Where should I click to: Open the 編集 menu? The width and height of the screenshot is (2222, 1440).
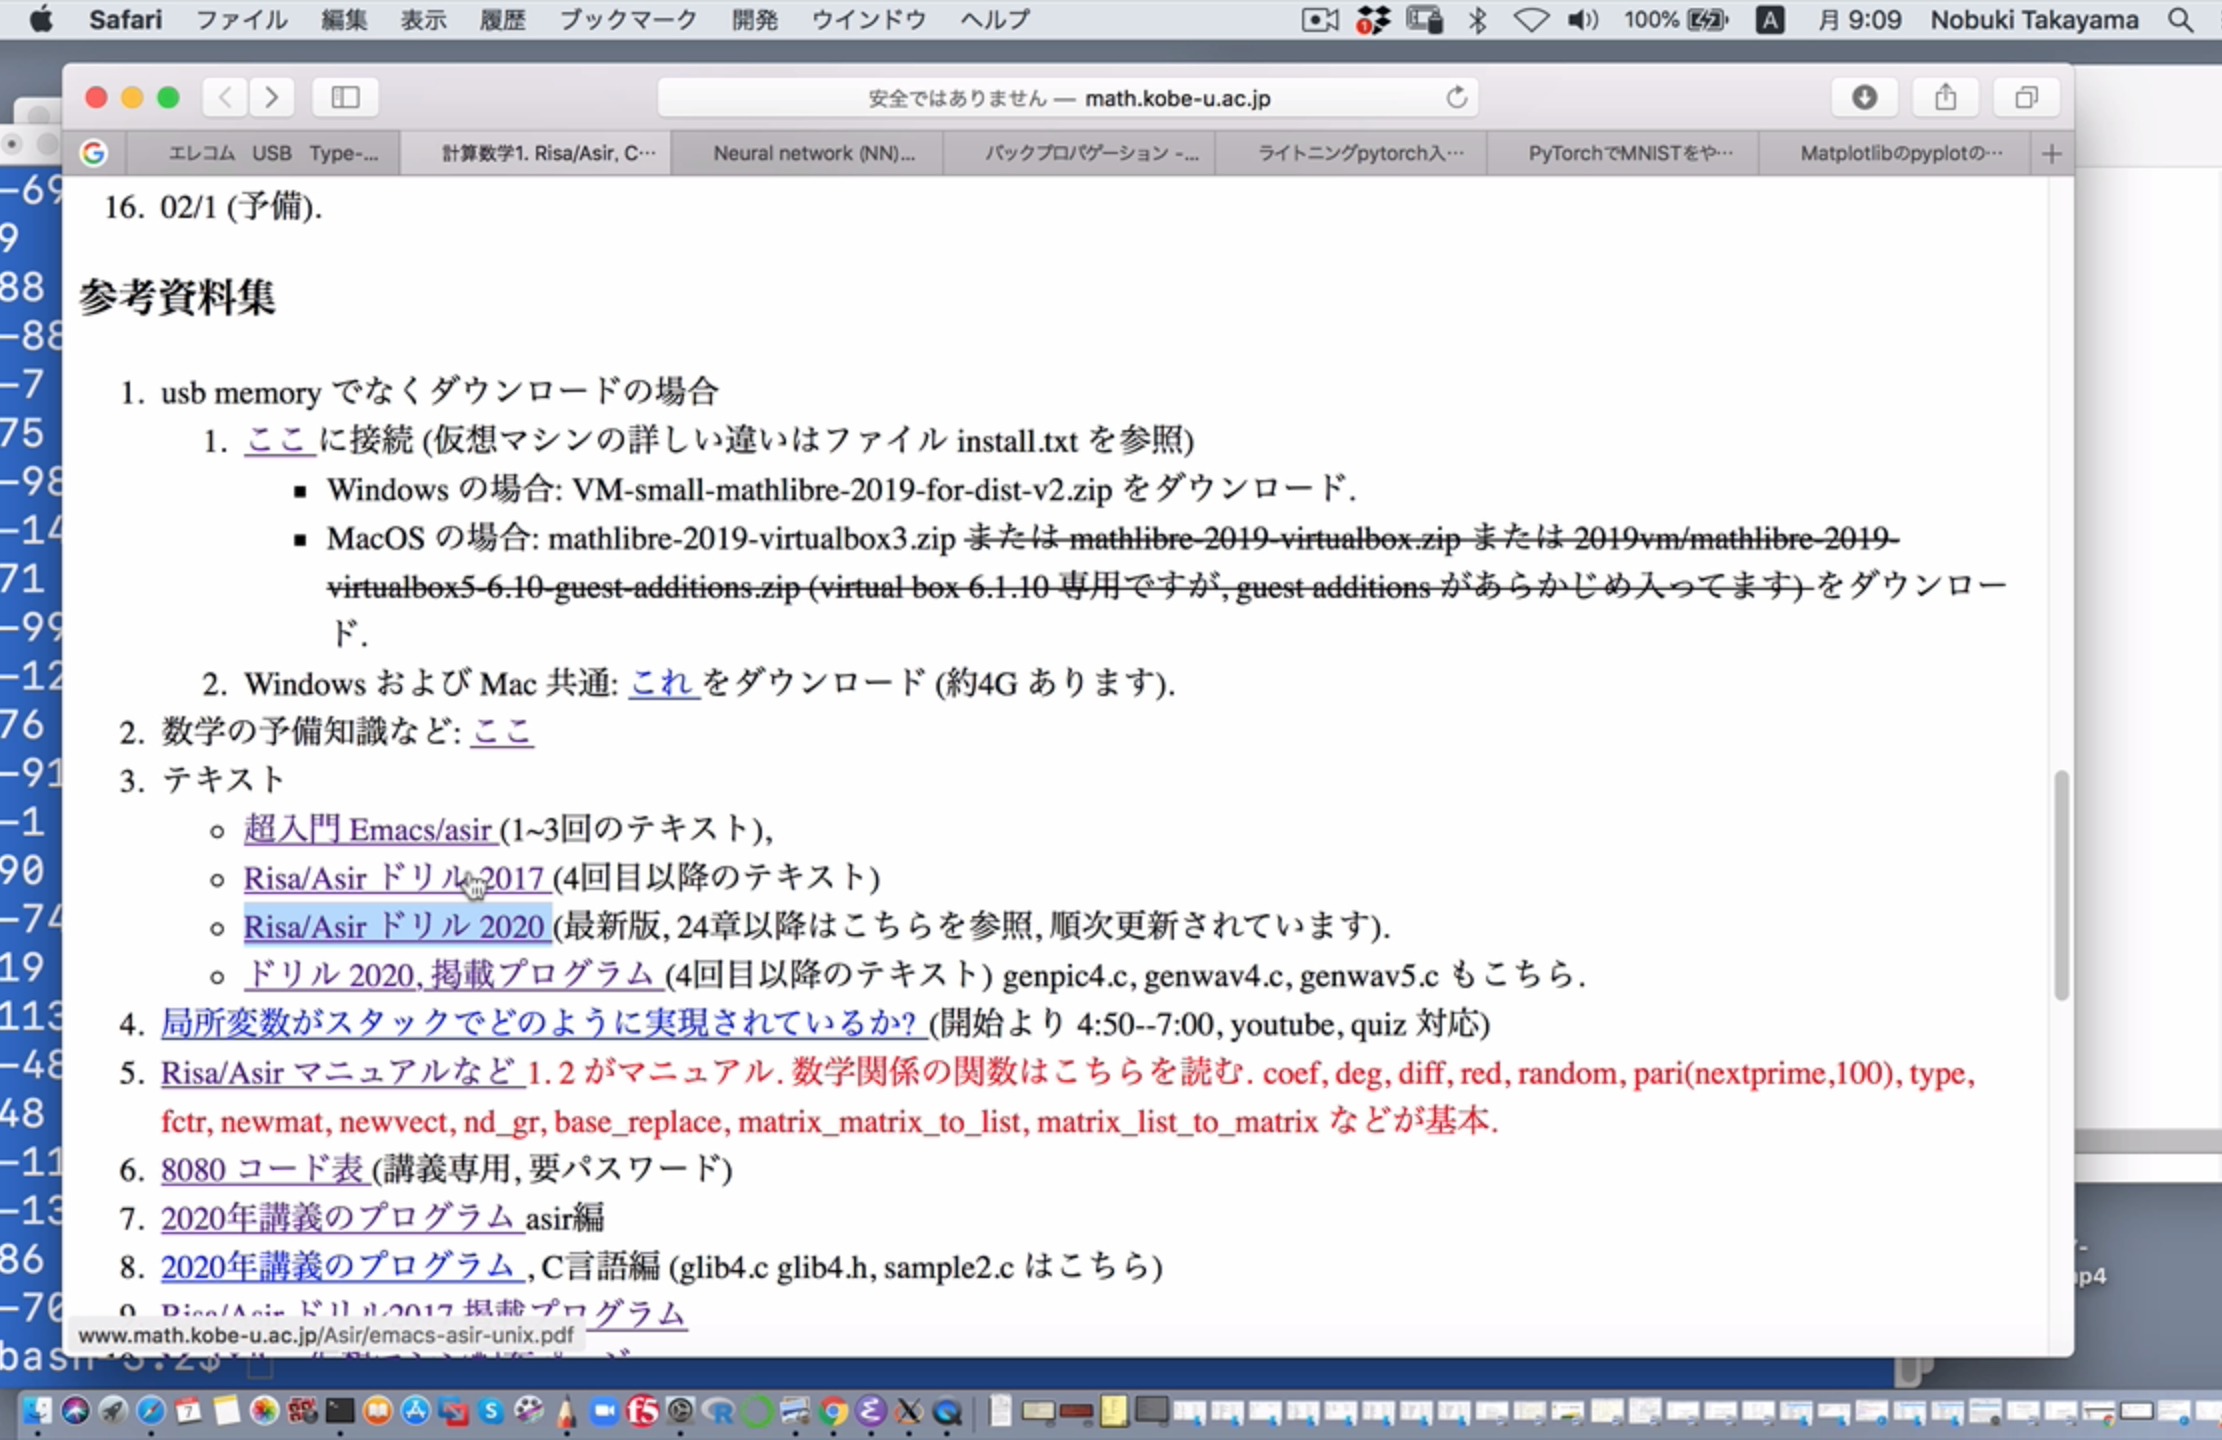(x=344, y=19)
